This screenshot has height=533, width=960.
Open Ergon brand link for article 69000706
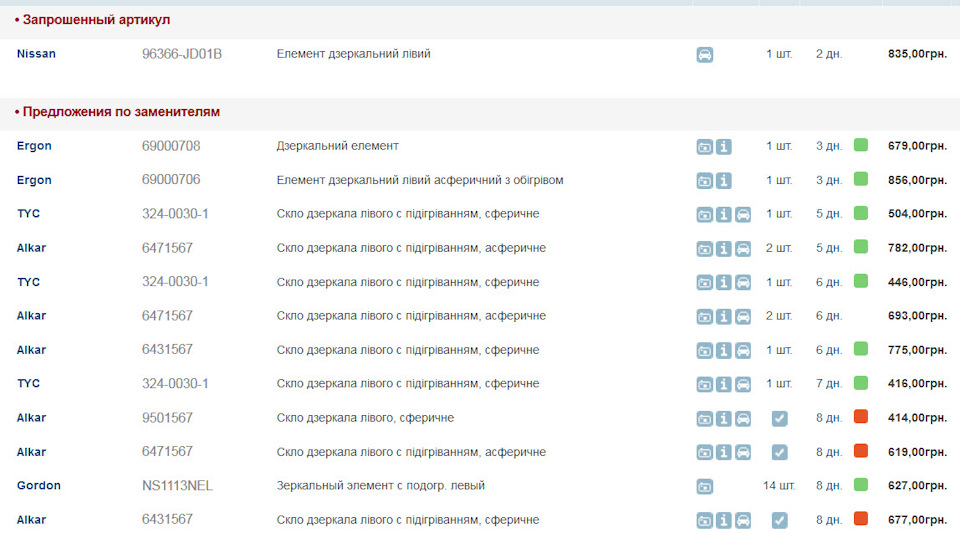click(x=34, y=181)
